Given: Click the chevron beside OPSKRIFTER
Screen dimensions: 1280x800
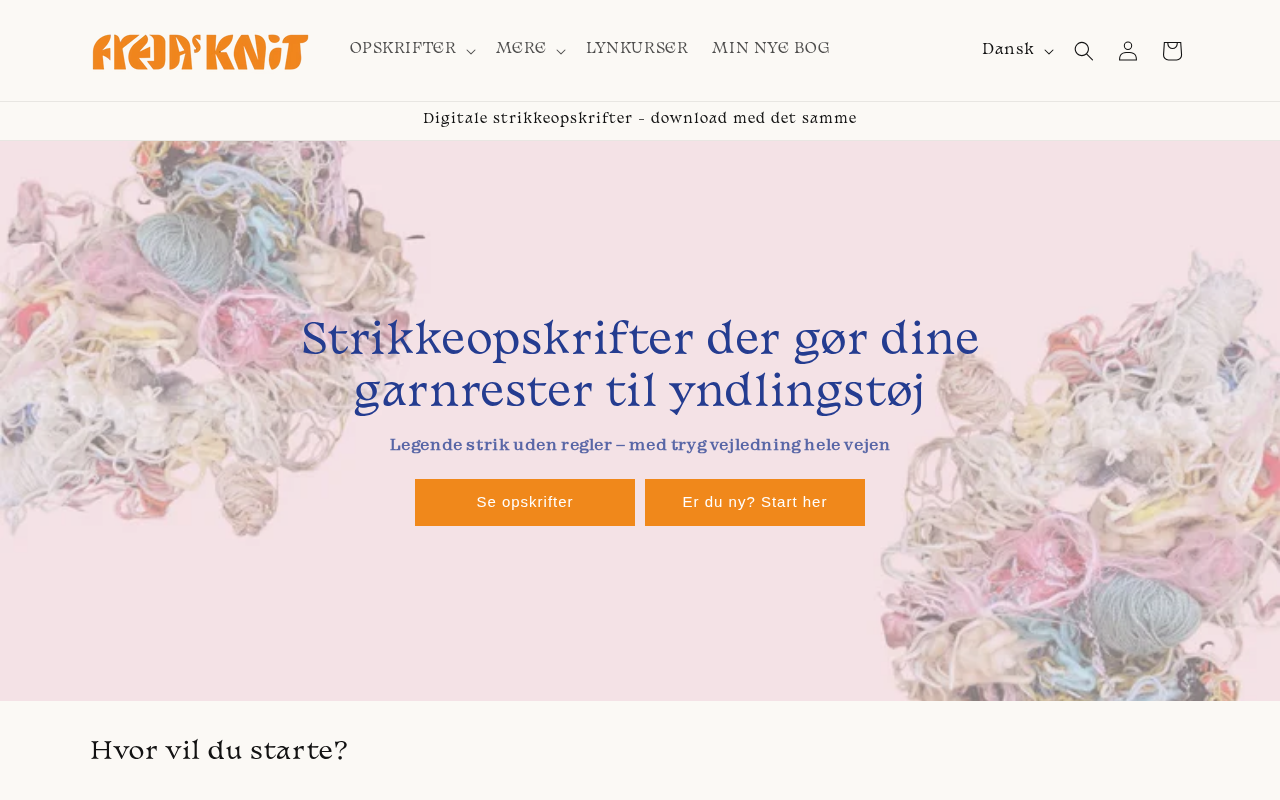Looking at the screenshot, I should pyautogui.click(x=470, y=51).
